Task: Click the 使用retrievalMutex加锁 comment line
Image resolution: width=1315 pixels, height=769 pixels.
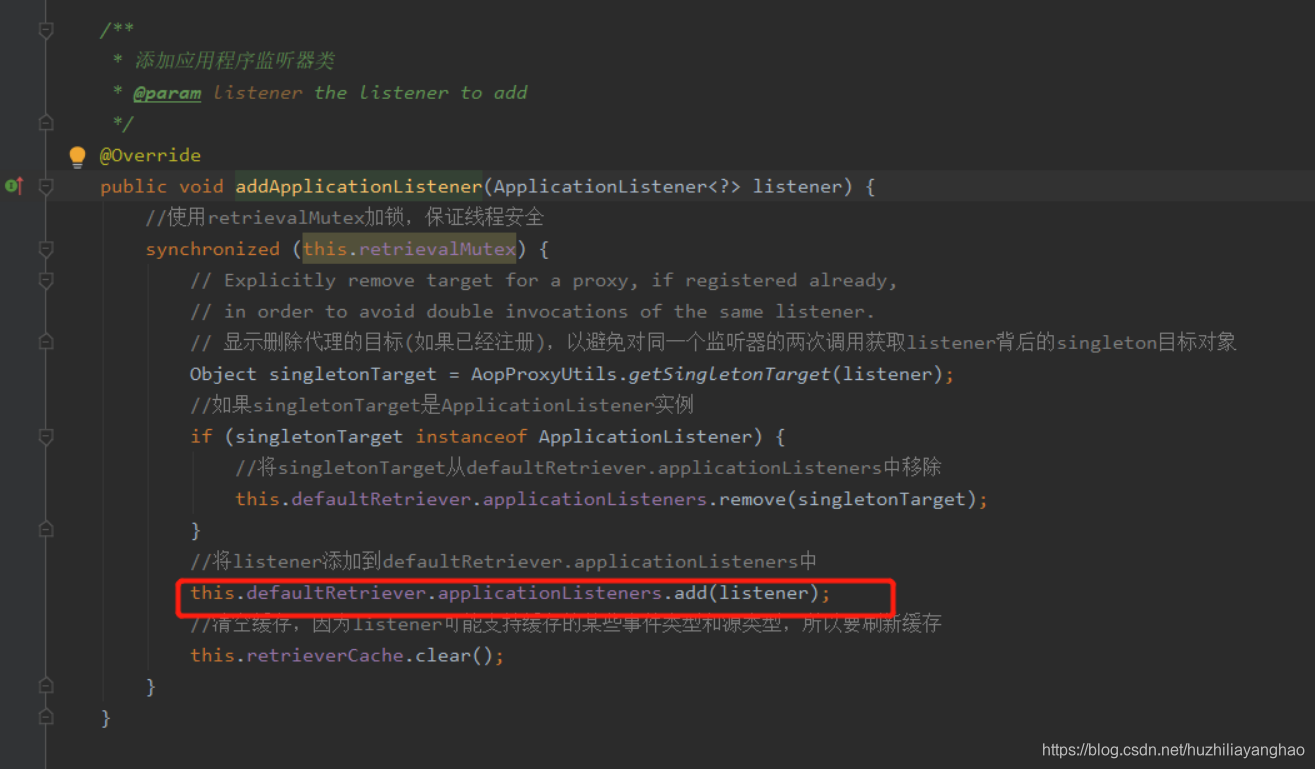Action: pyautogui.click(x=345, y=218)
